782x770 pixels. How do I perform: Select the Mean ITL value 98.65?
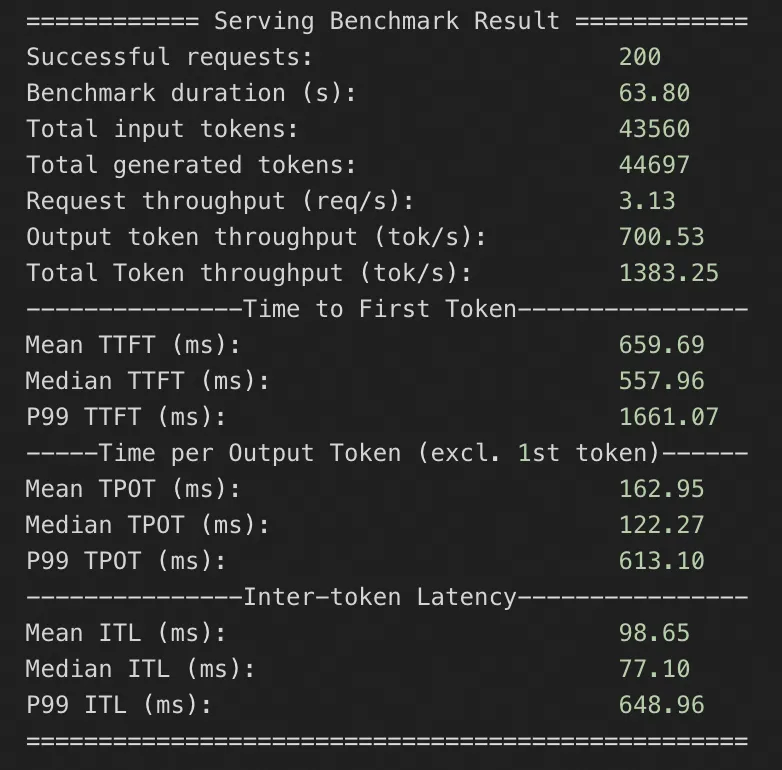(x=654, y=633)
